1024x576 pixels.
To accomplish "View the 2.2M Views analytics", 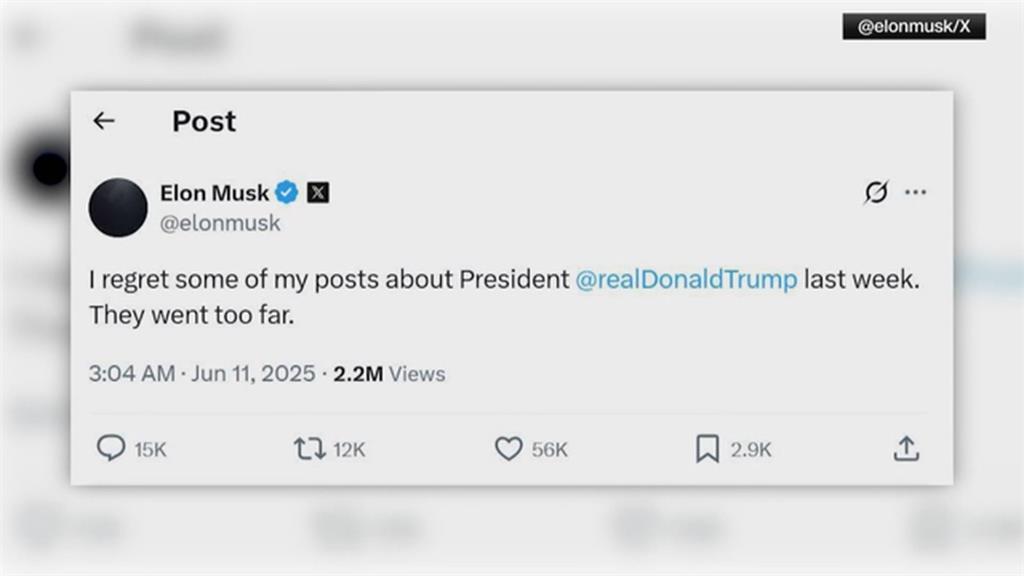I will 389,374.
